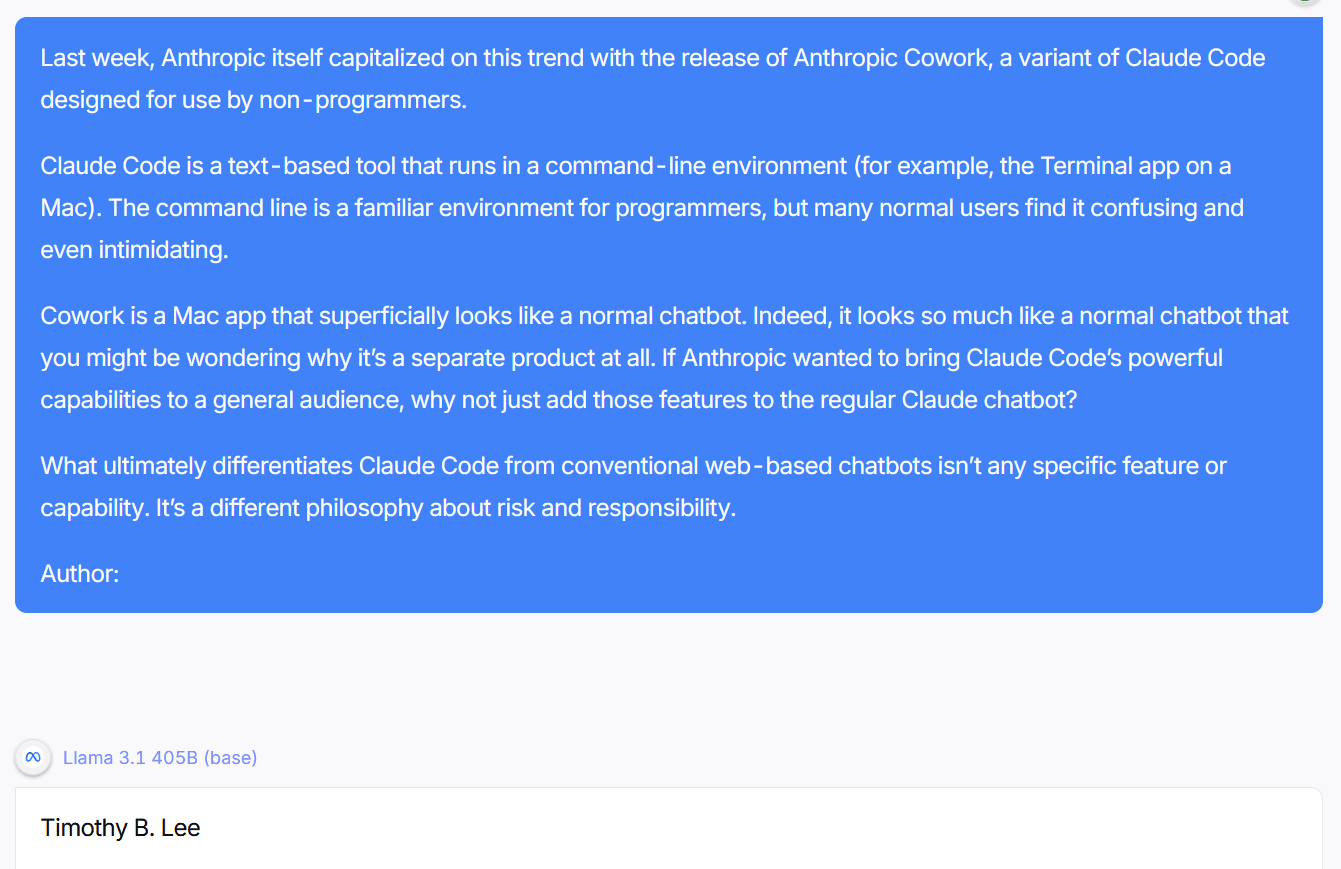1341x869 pixels.
Task: Select the Llama model avatar circle
Action: pos(32,758)
